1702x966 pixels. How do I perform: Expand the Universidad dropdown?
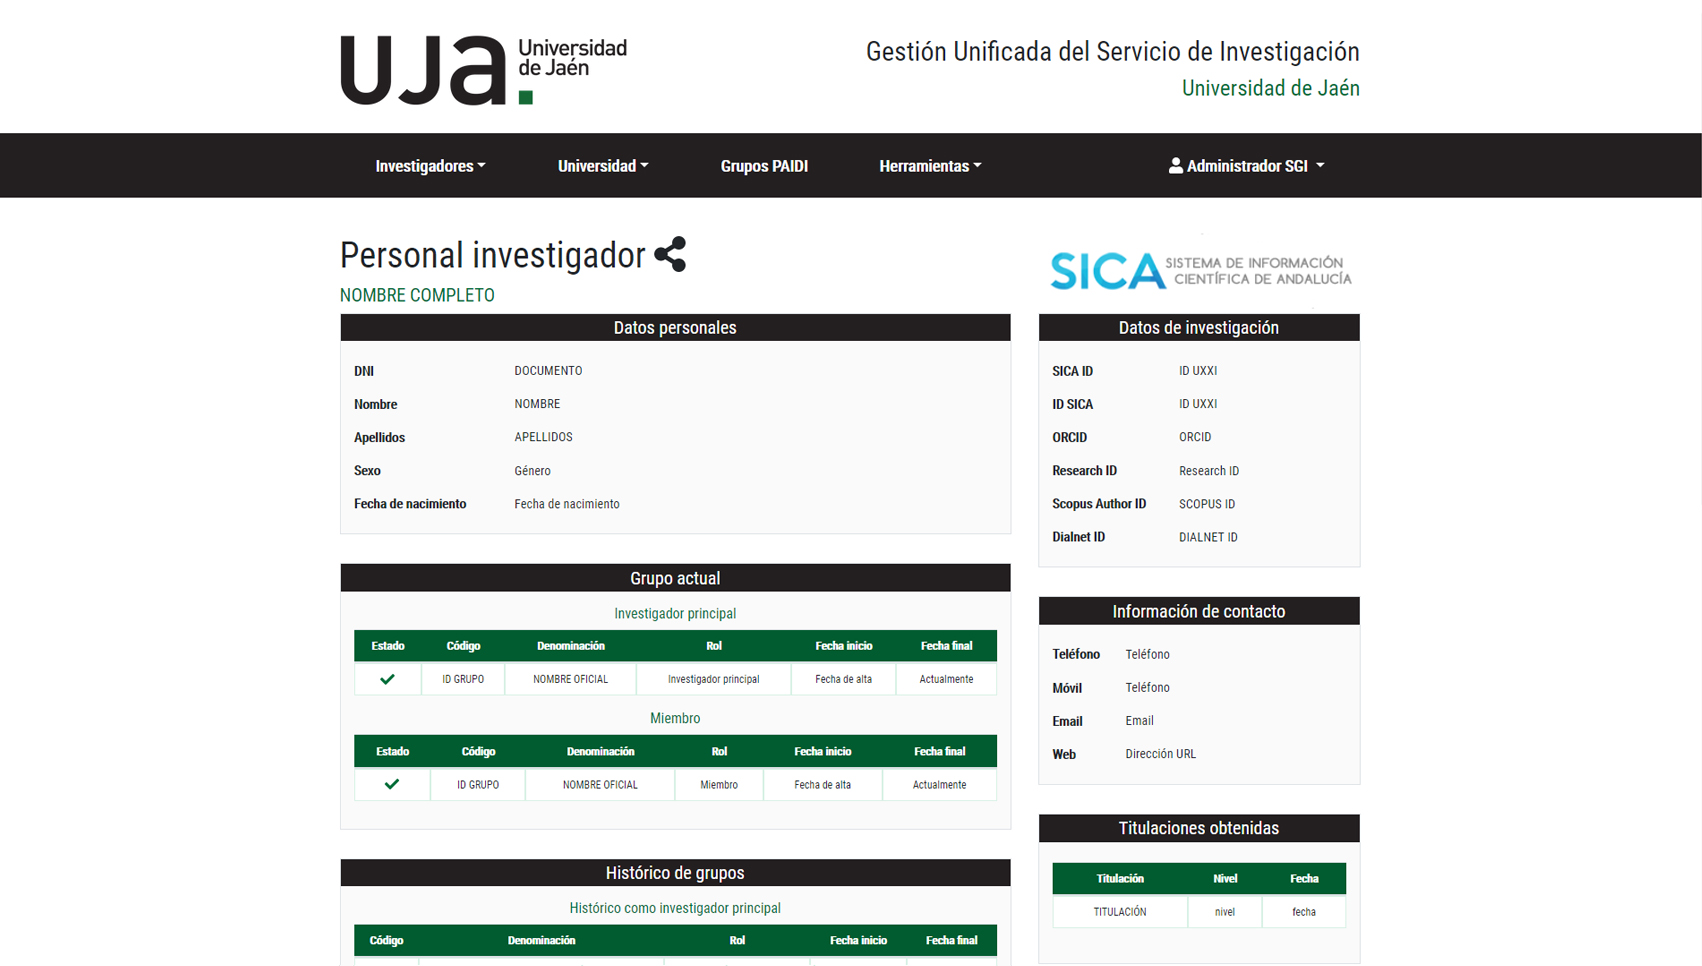click(x=603, y=166)
